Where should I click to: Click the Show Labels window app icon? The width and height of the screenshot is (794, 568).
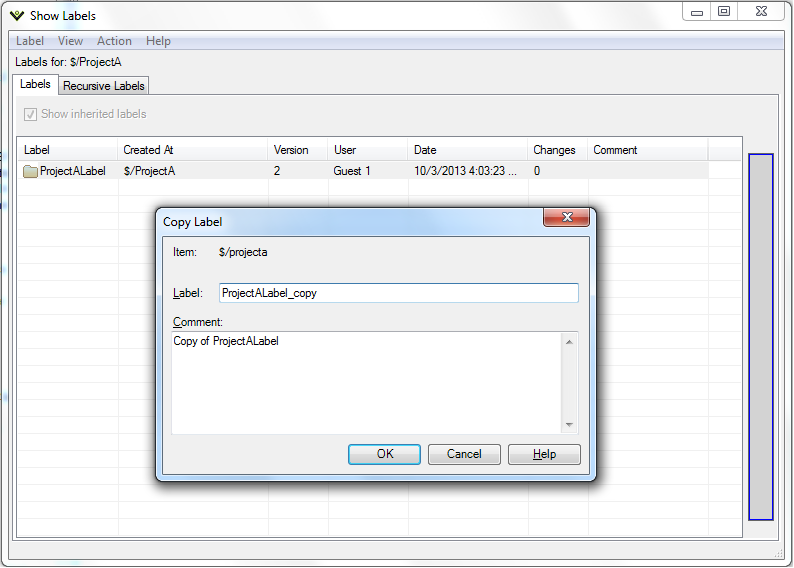tap(17, 16)
